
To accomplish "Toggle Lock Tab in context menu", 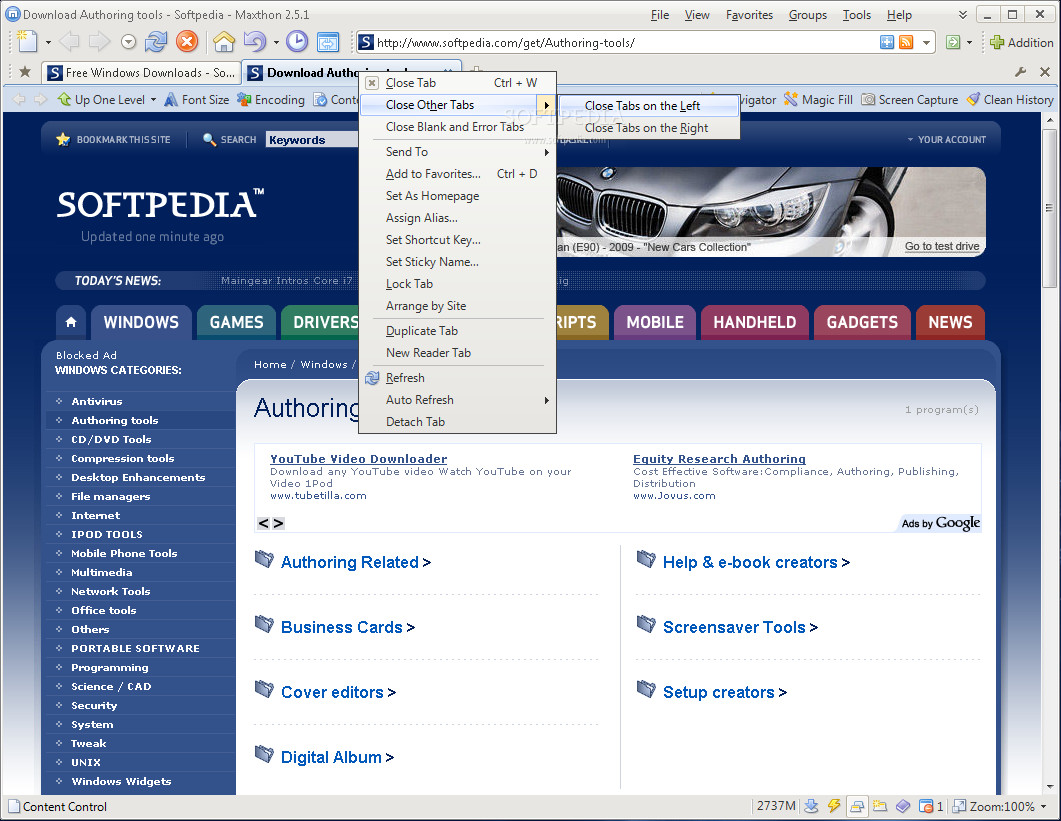I will tap(457, 284).
